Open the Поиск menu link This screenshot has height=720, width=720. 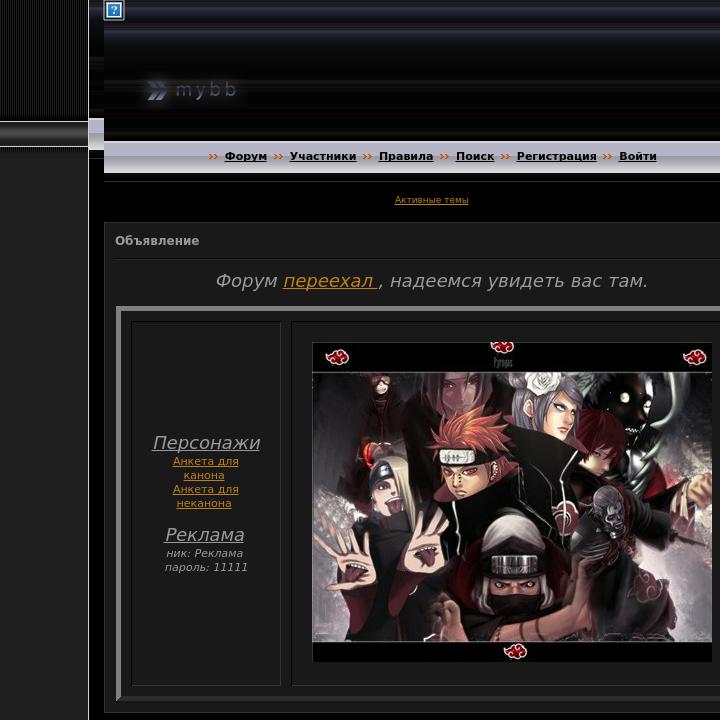tap(475, 156)
